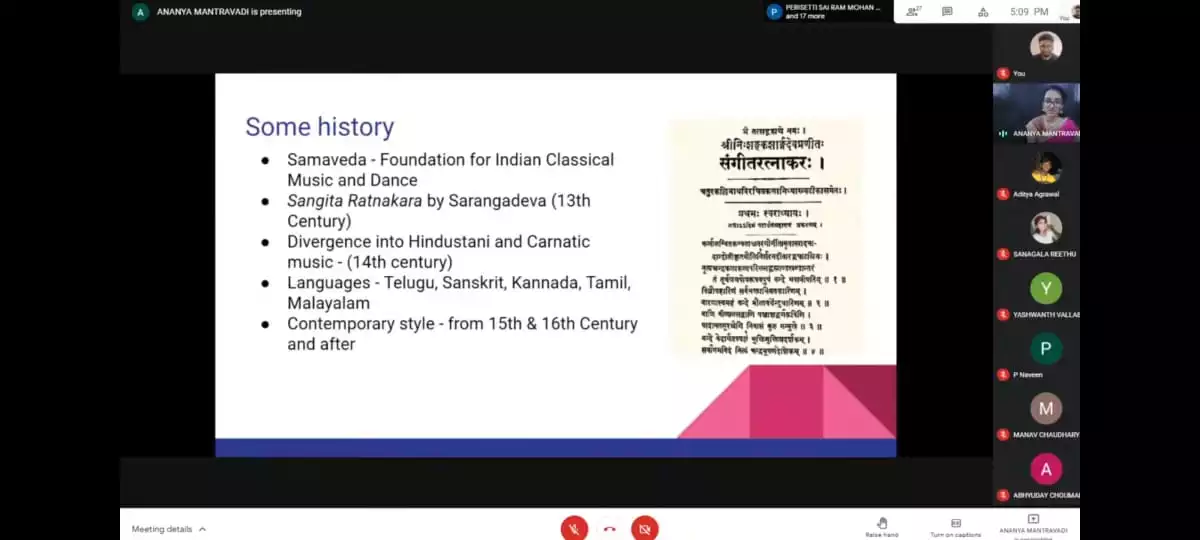Click the Sangita Ratnakara manuscript image
Screen dimensions: 1200x540
click(766, 238)
